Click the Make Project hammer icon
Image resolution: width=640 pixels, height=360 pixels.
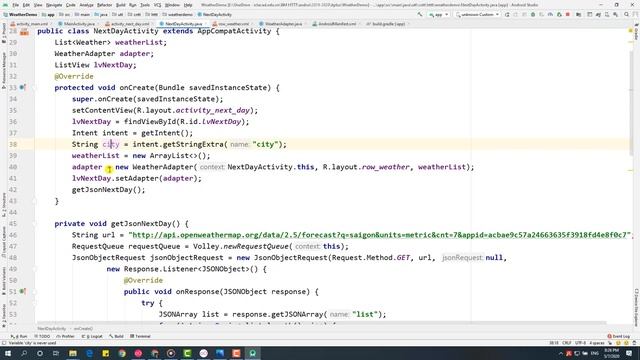click(420, 14)
